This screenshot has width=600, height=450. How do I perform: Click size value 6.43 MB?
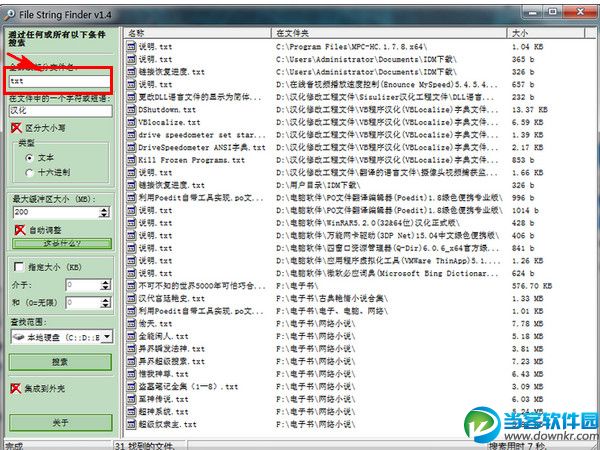pyautogui.click(x=527, y=374)
